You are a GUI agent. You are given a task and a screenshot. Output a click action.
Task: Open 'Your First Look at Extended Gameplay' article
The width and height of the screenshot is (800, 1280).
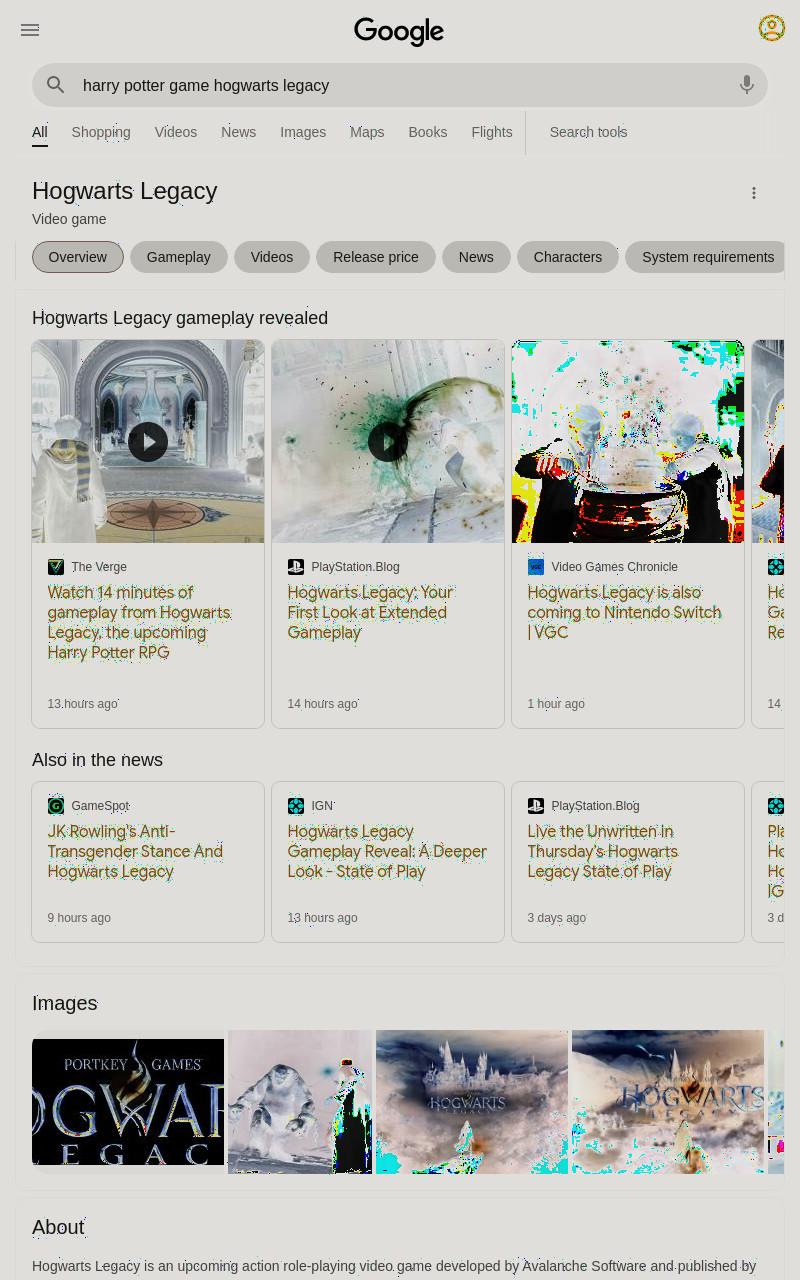[x=371, y=612]
